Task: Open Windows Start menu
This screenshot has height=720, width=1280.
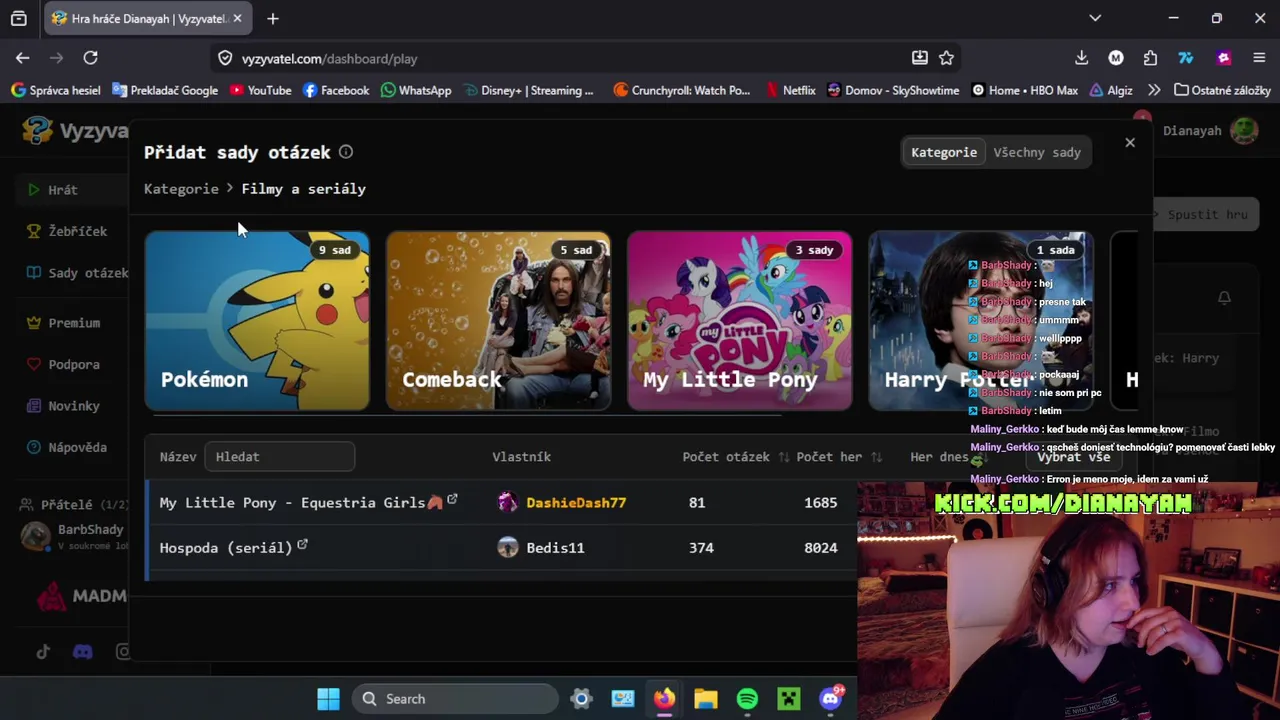Action: (x=328, y=699)
